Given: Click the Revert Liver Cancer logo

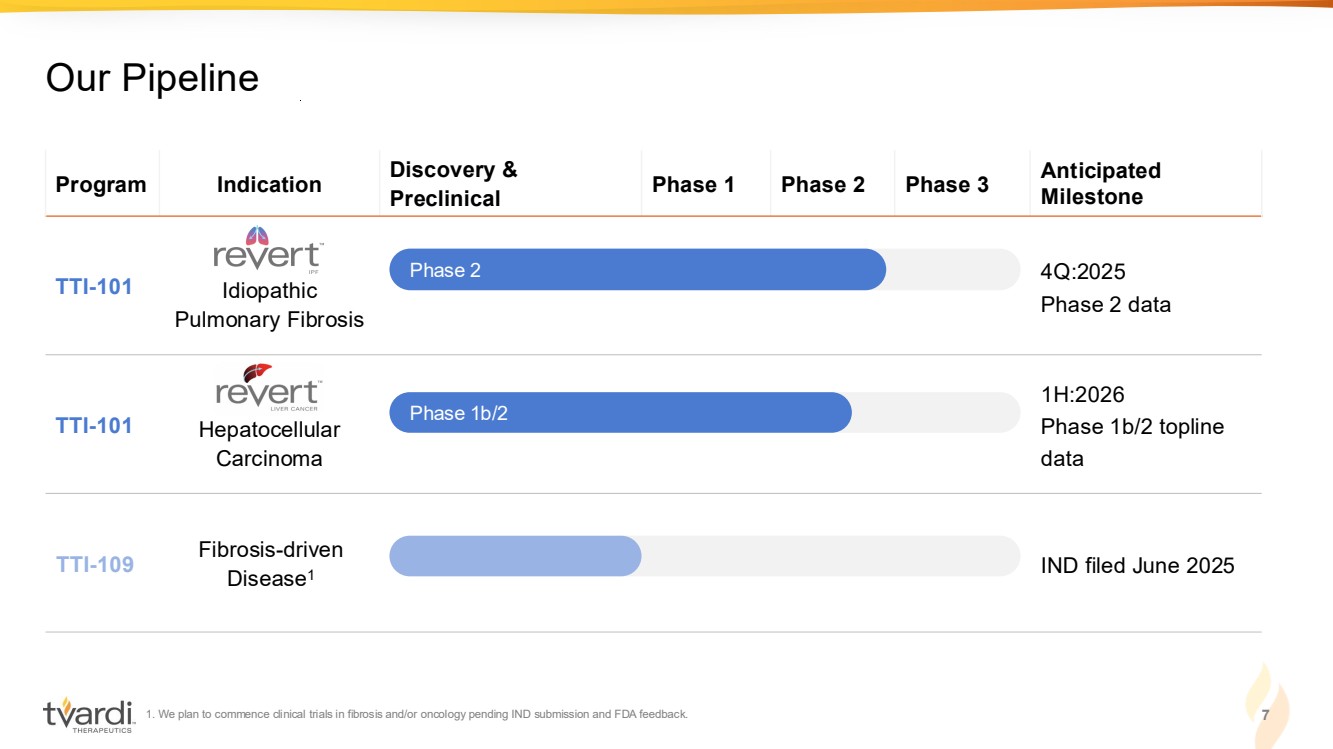Looking at the screenshot, I should click(267, 388).
